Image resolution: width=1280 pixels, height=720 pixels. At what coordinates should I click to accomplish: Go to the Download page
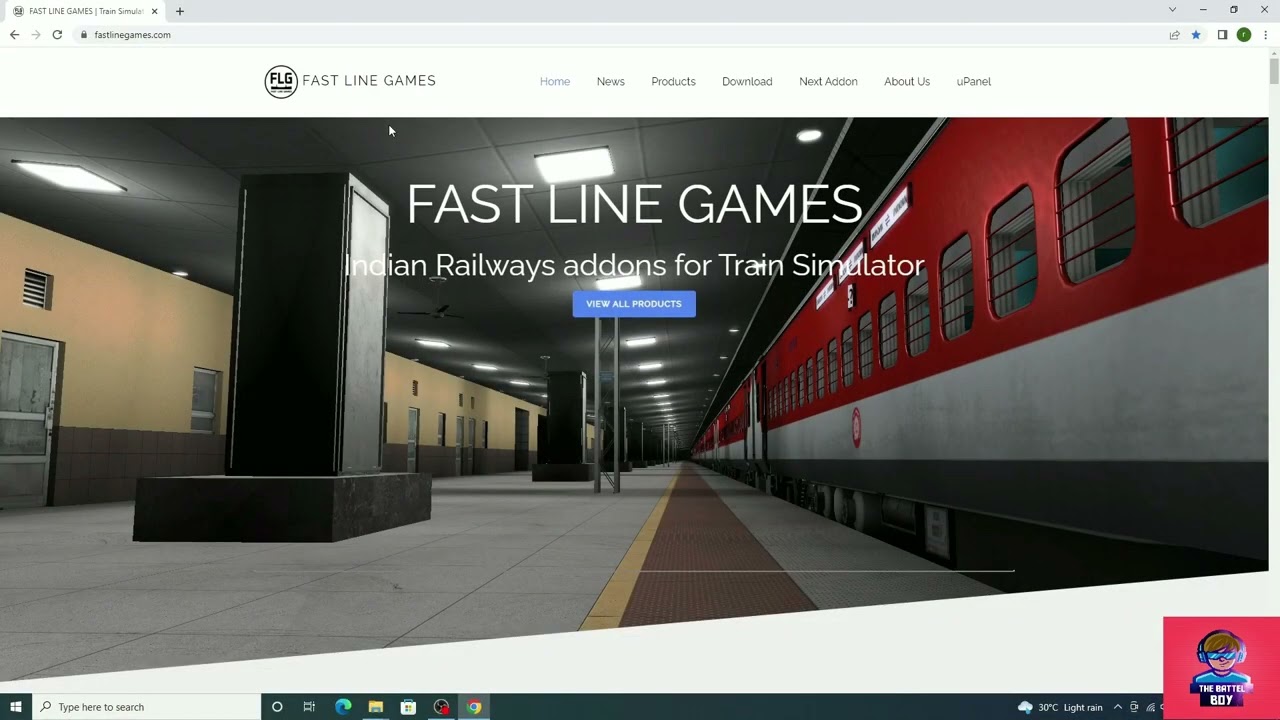tap(747, 82)
